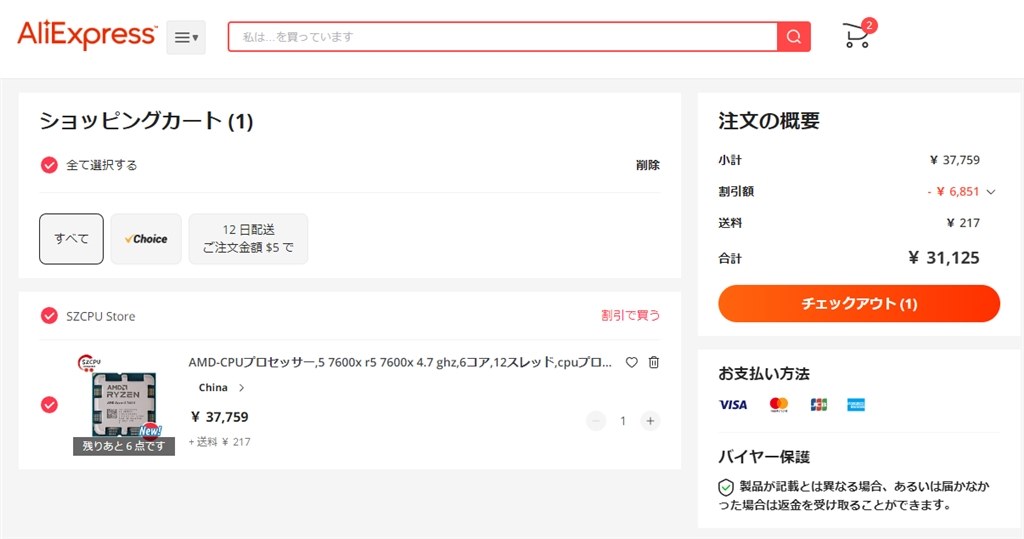The width and height of the screenshot is (1024, 539).
Task: Click the 送料 ¥ 217 summary value
Action: point(963,223)
